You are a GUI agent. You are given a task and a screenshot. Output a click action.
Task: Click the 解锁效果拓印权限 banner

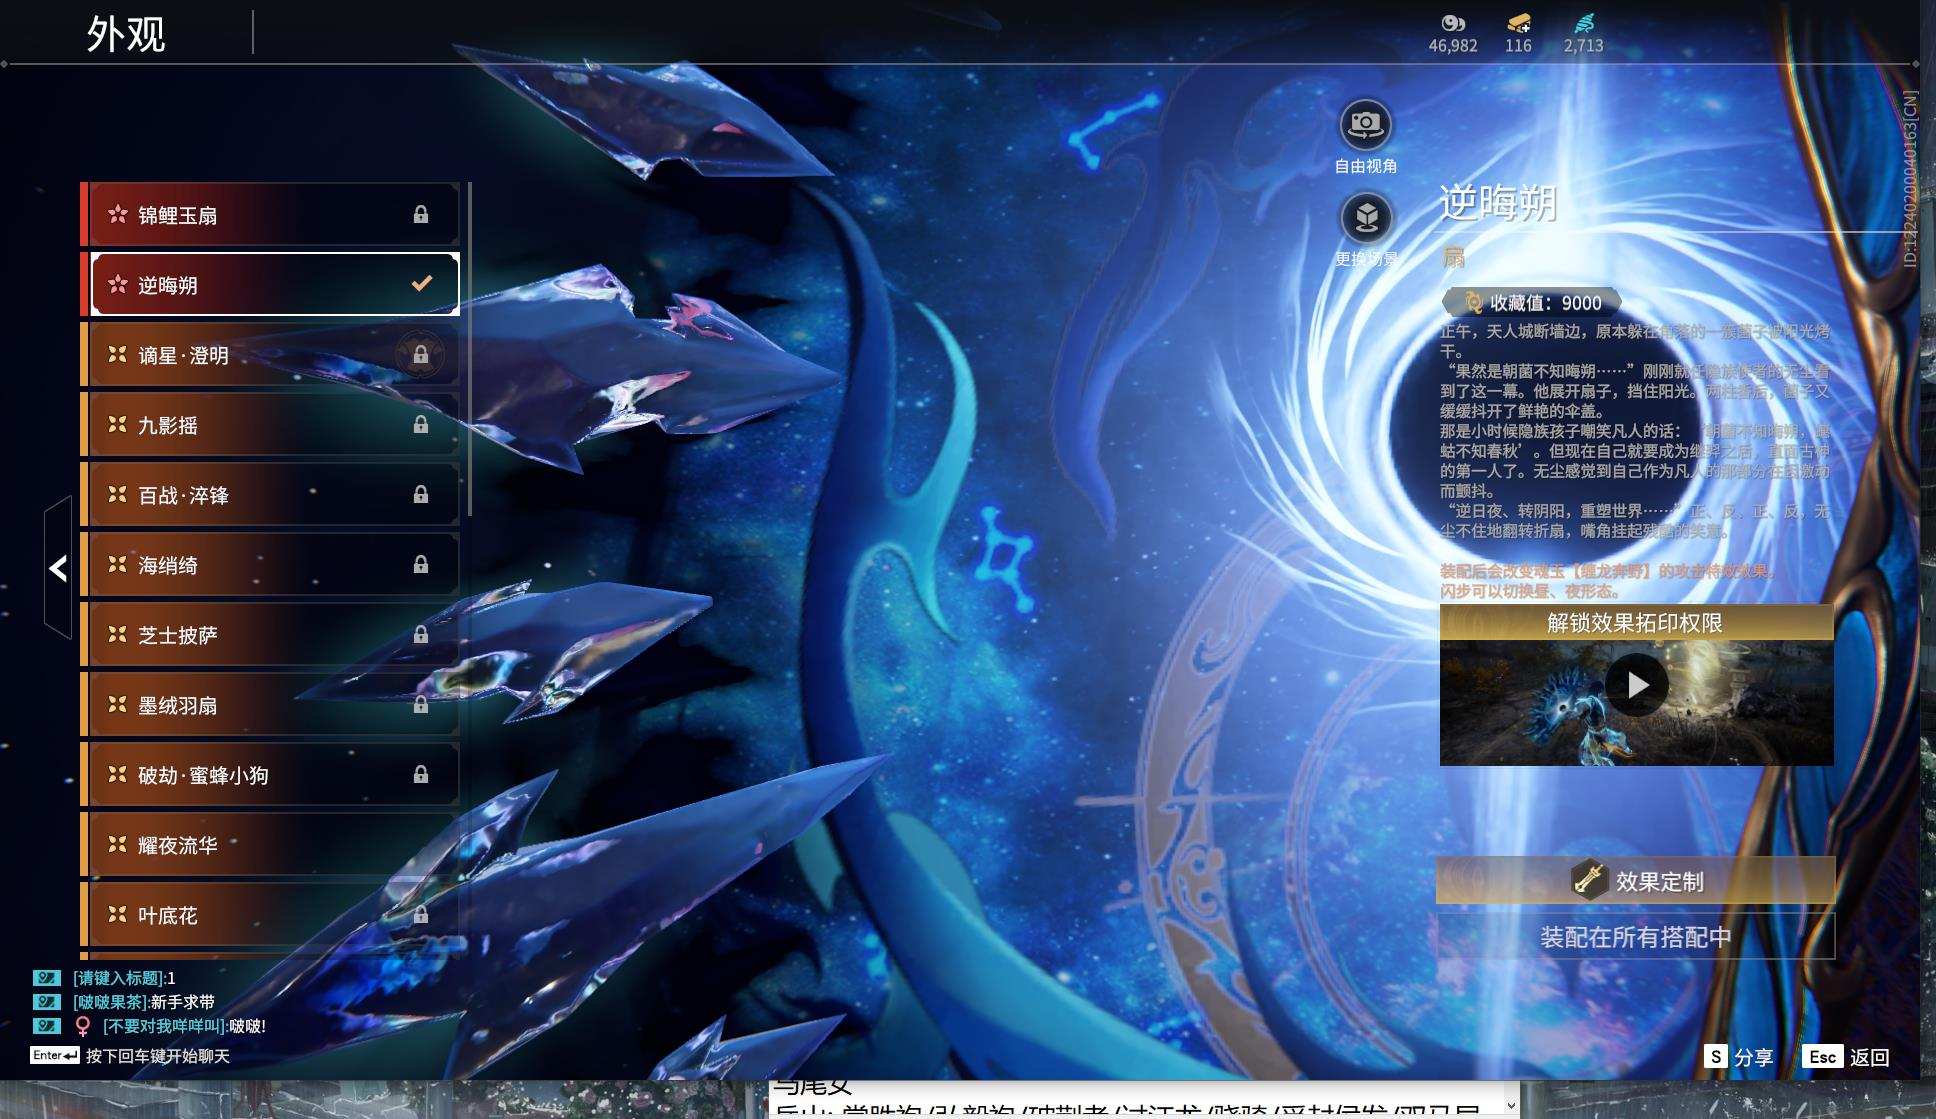(1636, 622)
